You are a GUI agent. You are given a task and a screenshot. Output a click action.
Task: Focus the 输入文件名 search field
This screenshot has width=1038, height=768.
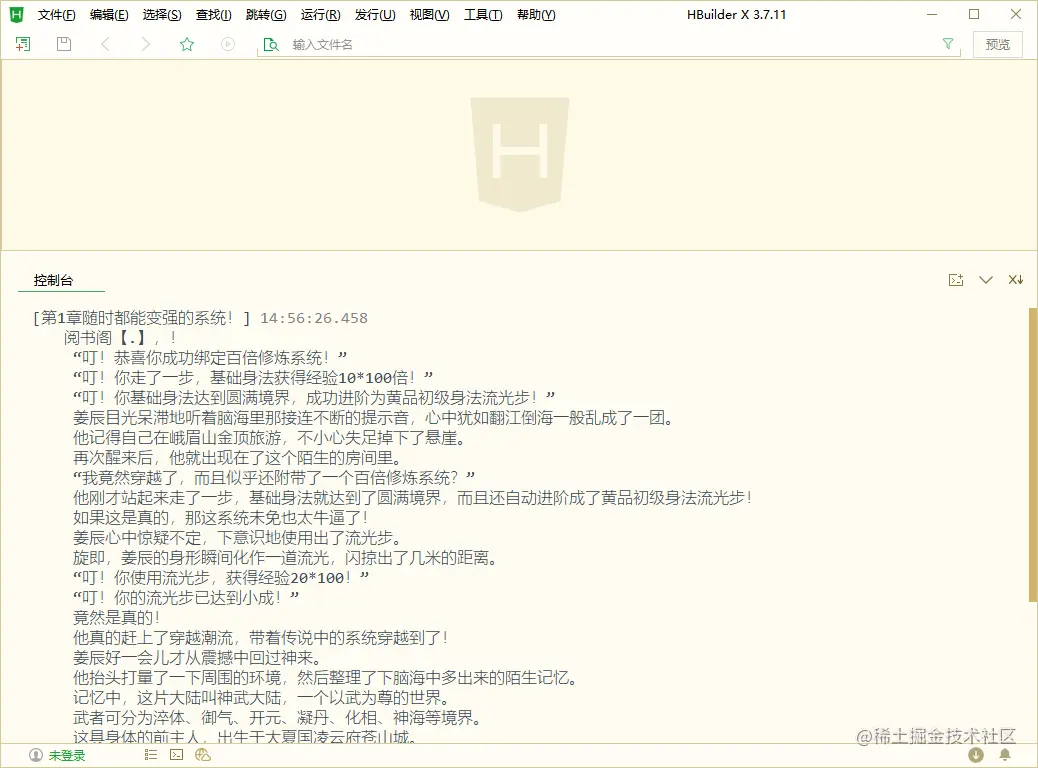pos(609,44)
